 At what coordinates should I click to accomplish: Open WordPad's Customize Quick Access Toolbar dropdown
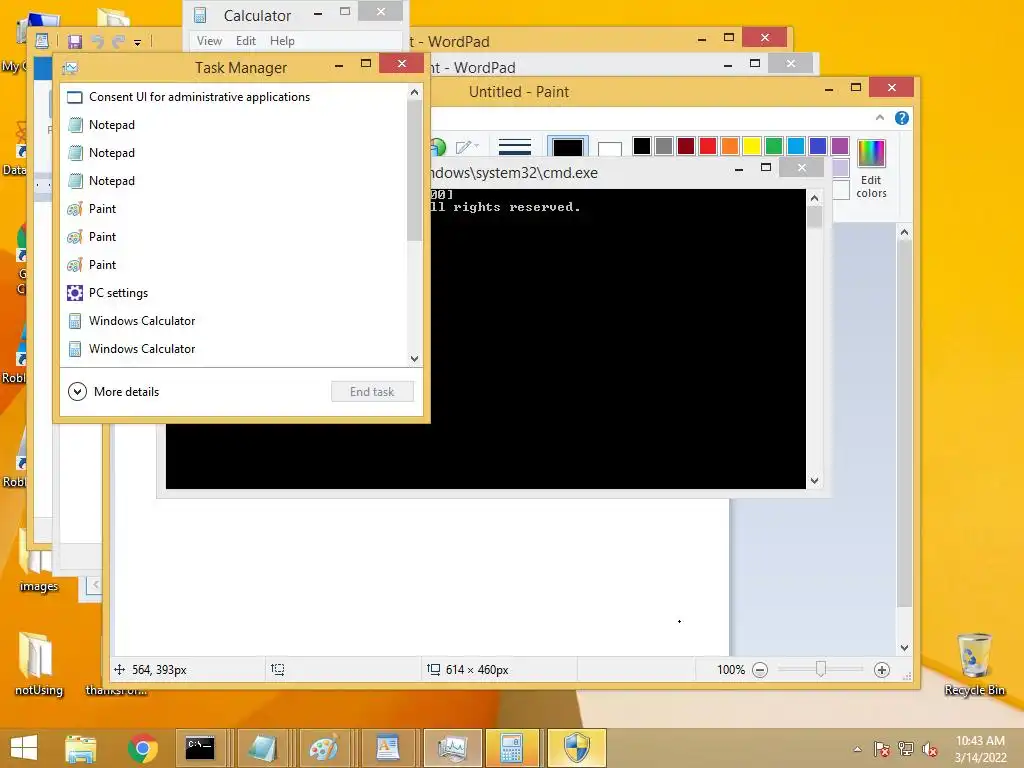[137, 42]
